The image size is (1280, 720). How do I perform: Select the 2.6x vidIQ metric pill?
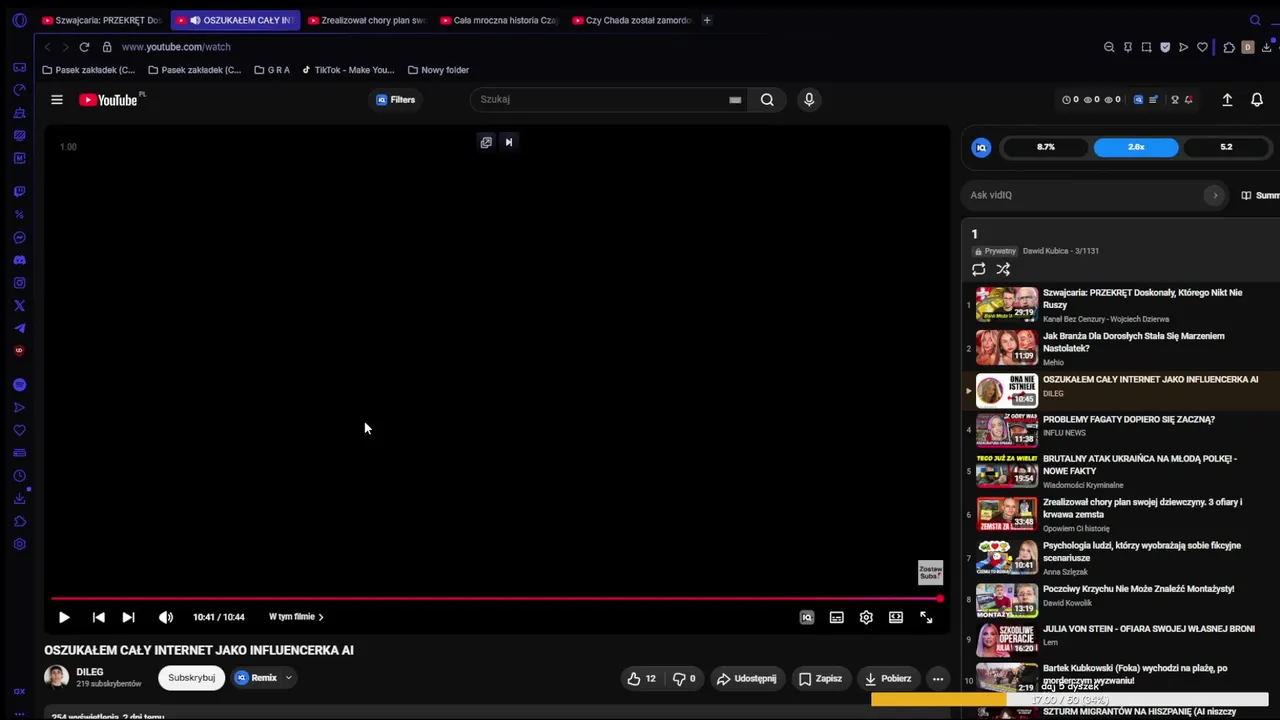click(1136, 147)
